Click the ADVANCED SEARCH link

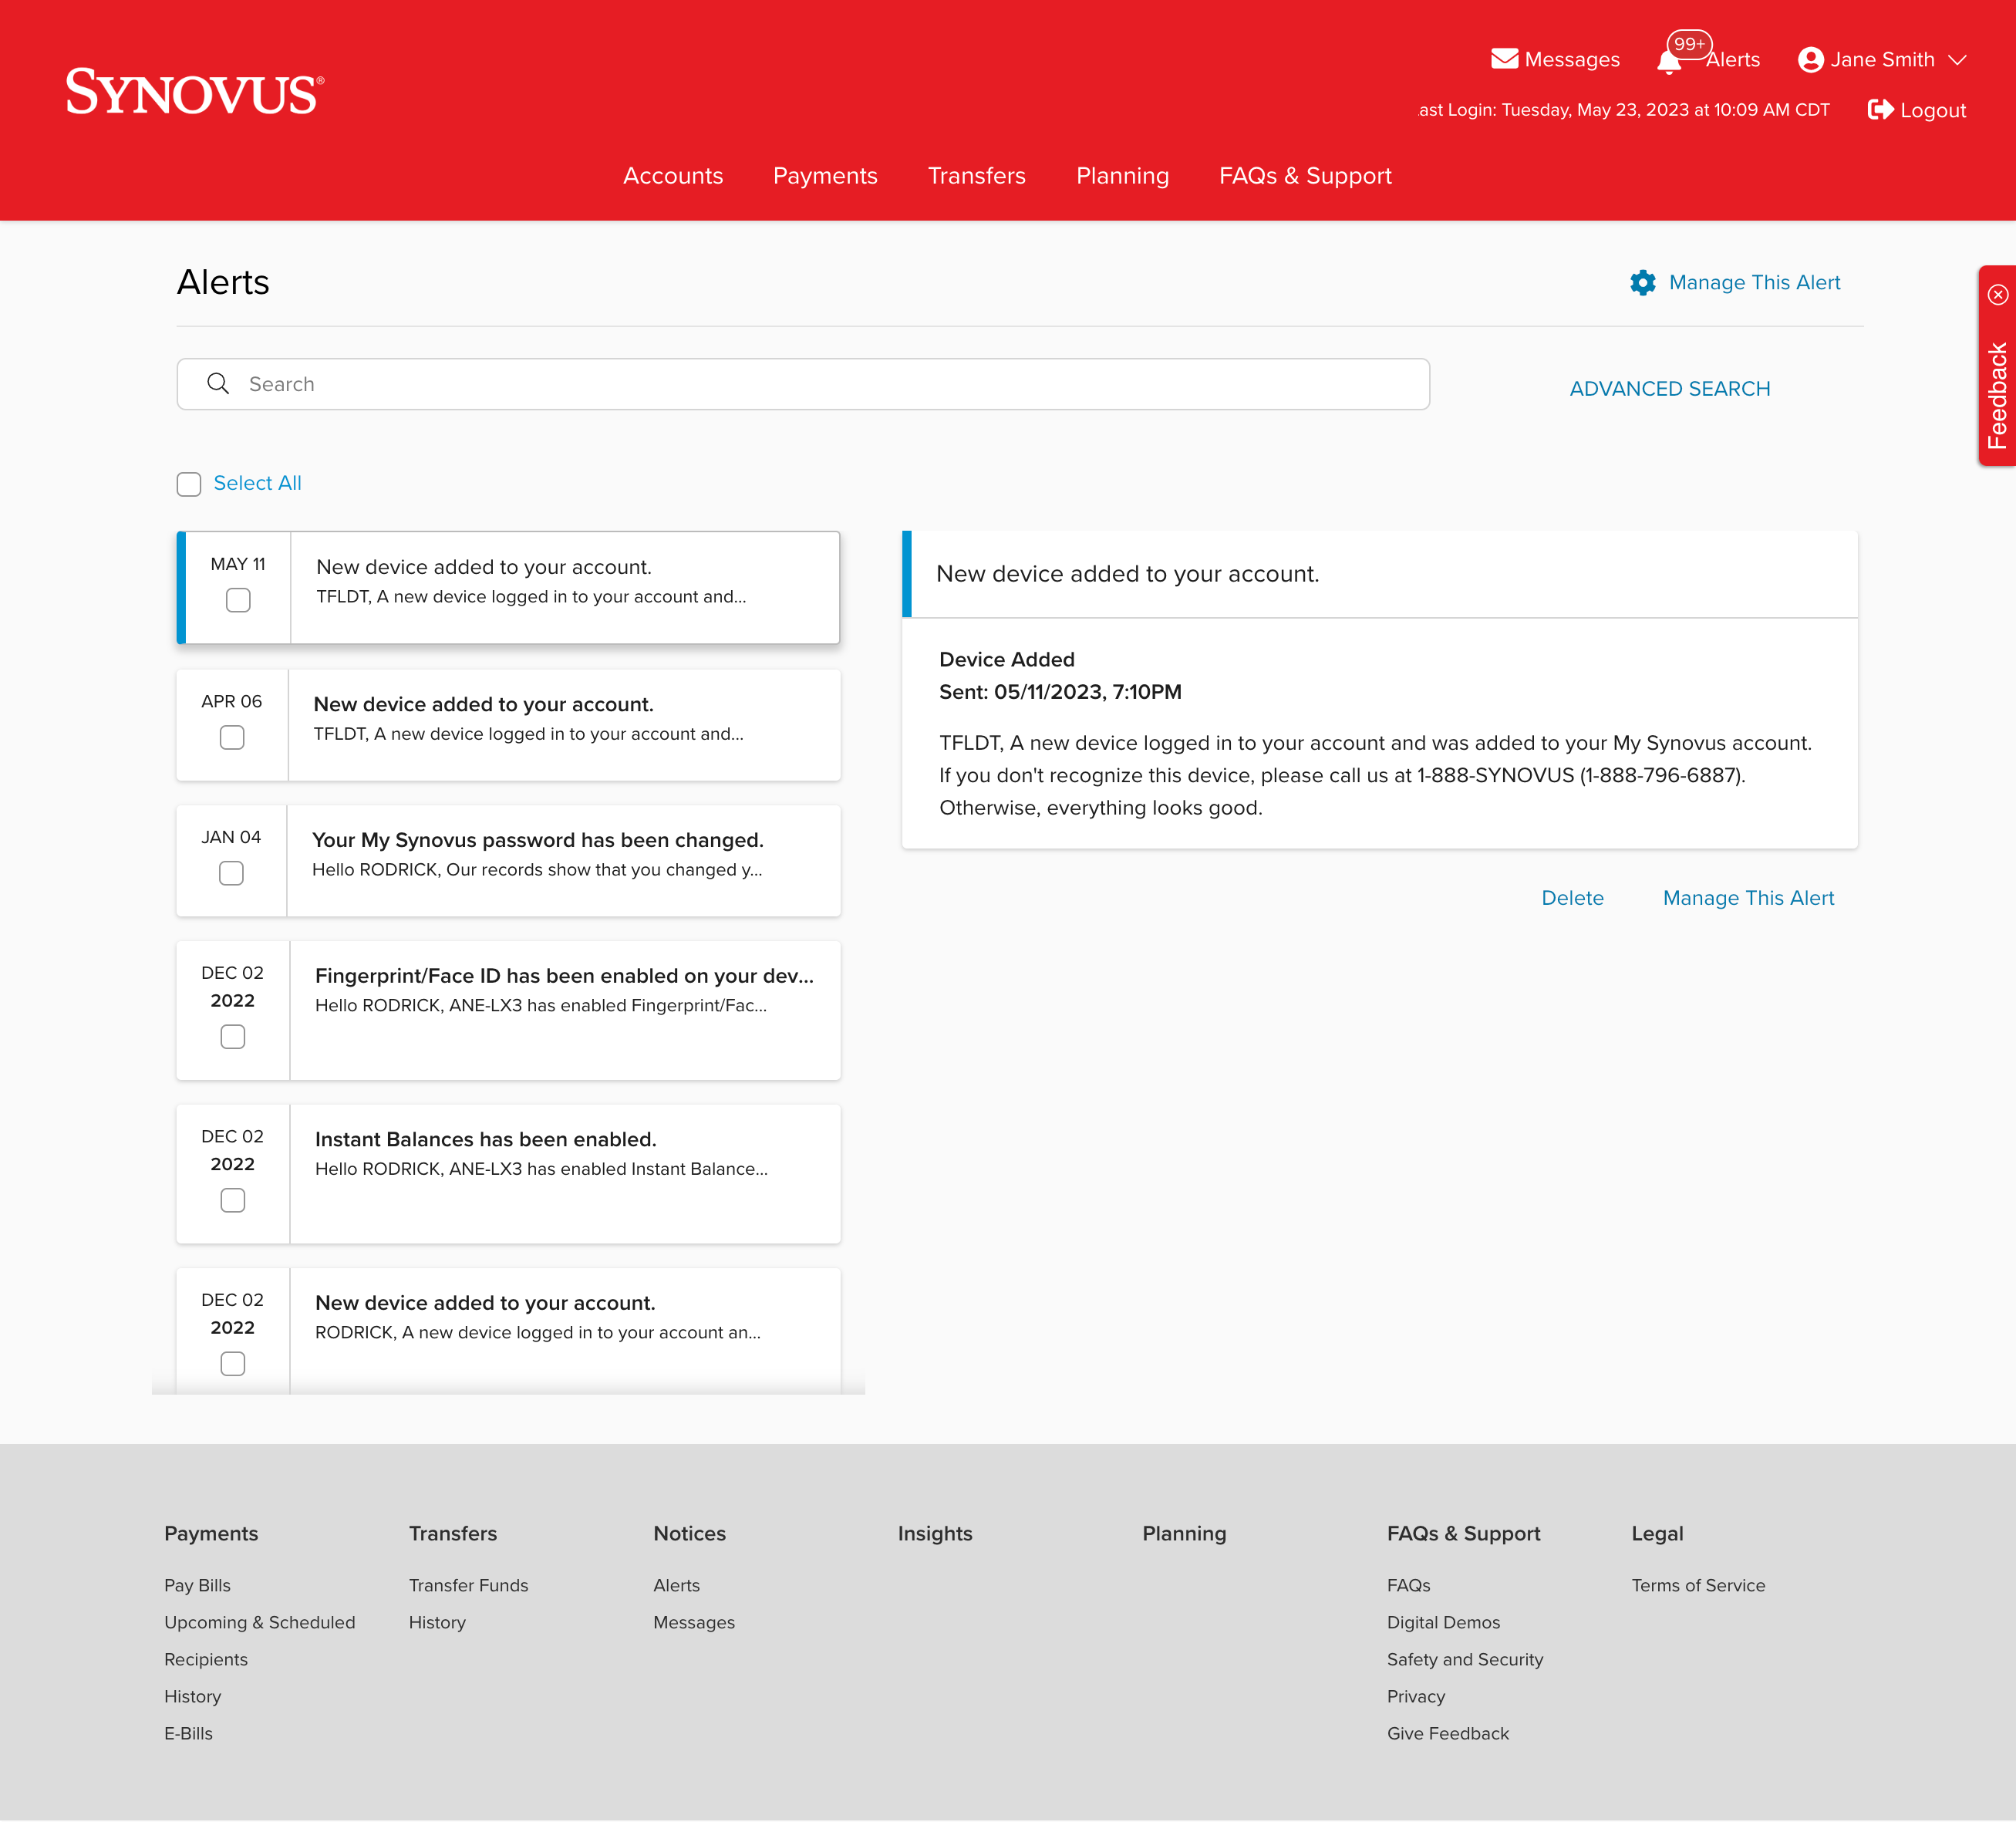point(1668,389)
